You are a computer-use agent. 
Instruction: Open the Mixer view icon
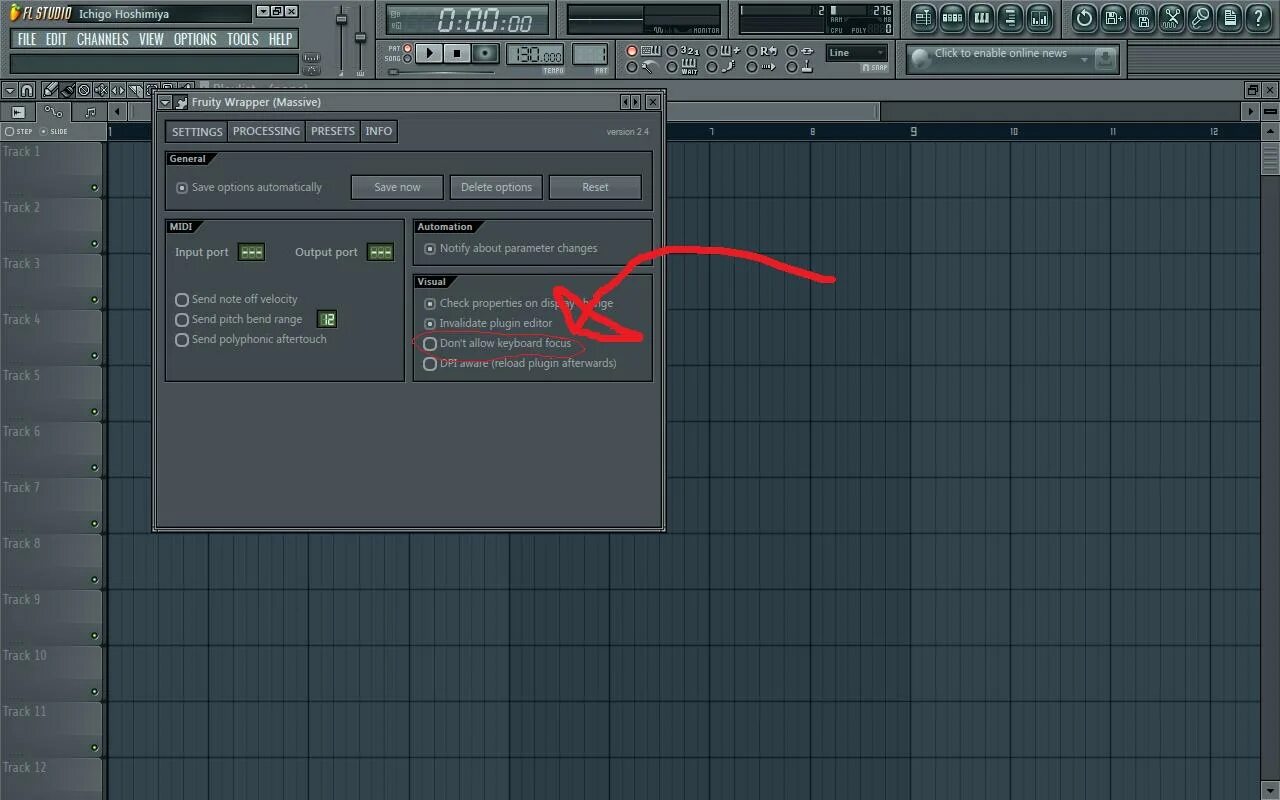click(x=1040, y=18)
